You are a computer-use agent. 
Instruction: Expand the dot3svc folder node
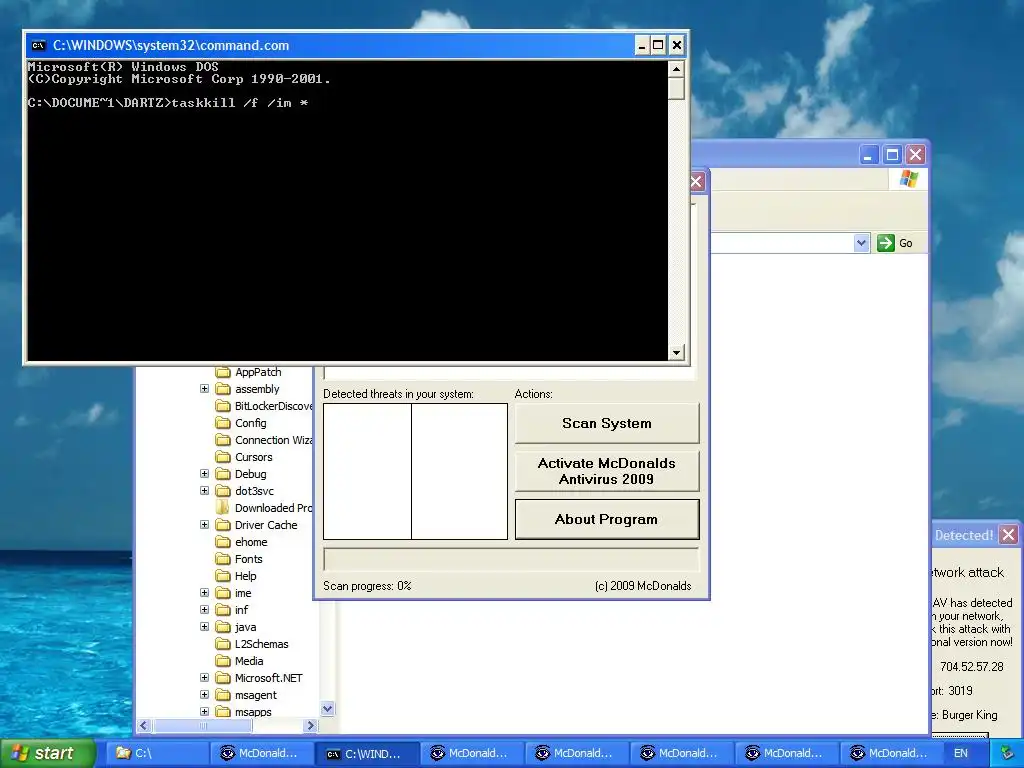[204, 490]
